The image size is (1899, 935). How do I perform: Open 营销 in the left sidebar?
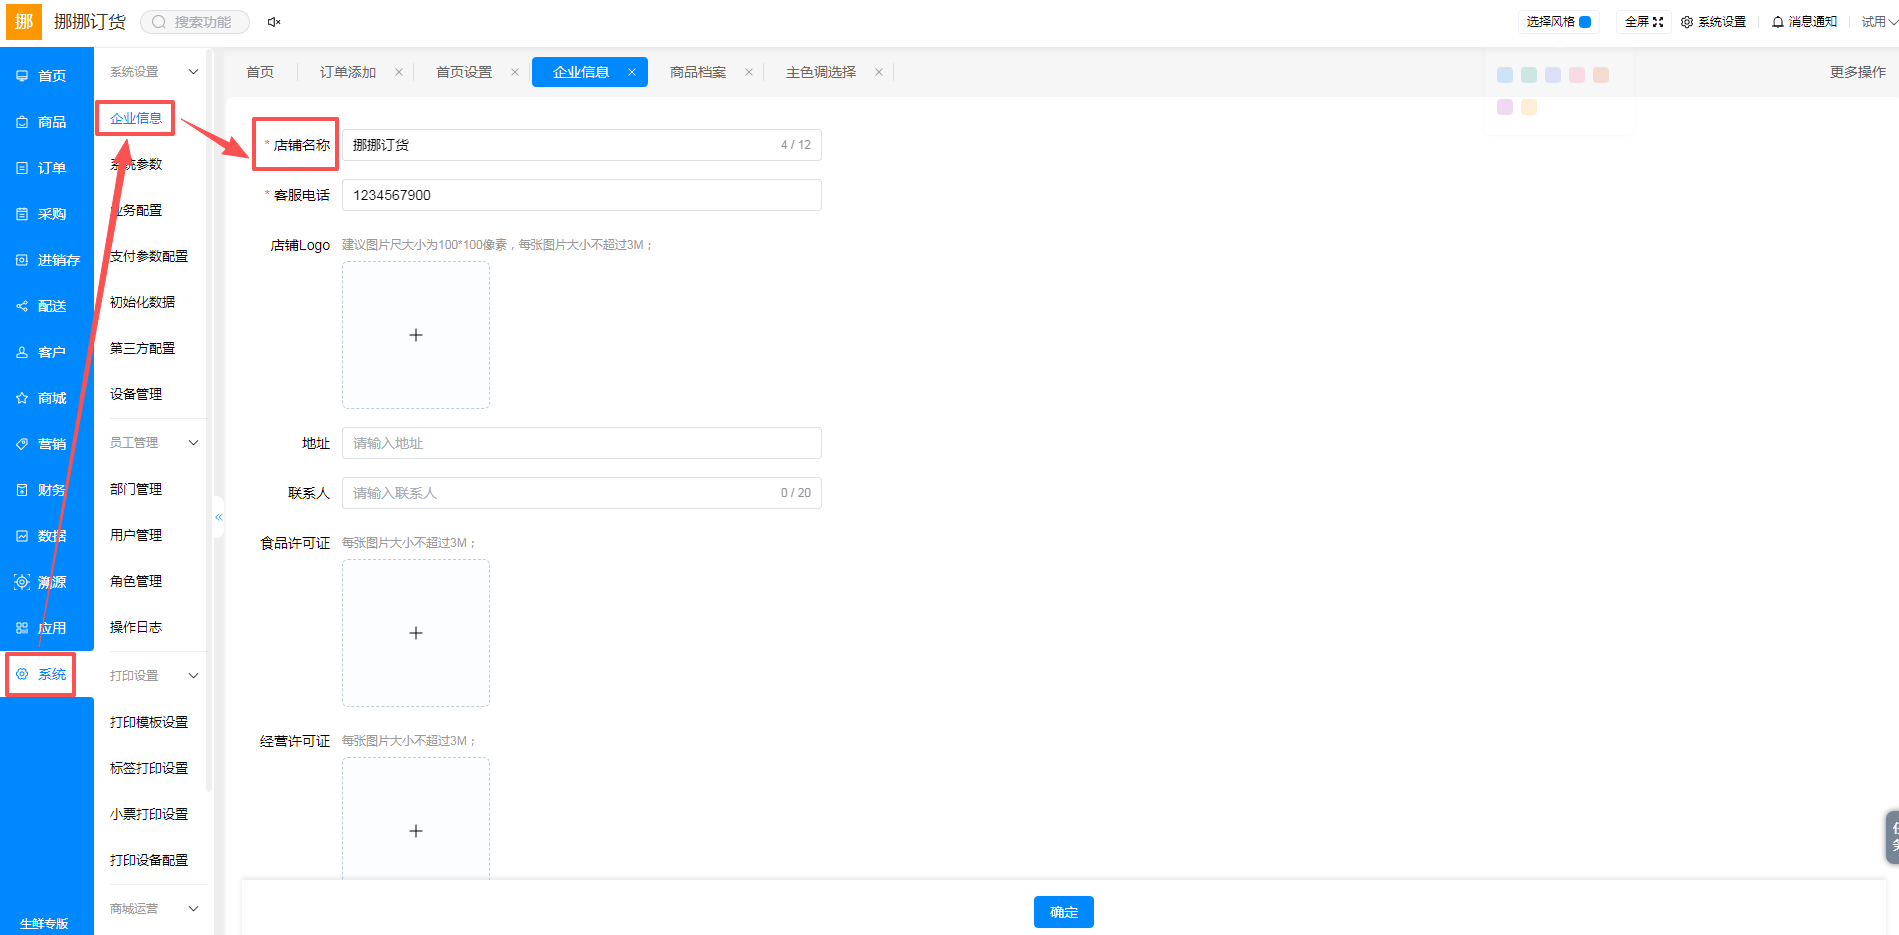tap(47, 444)
